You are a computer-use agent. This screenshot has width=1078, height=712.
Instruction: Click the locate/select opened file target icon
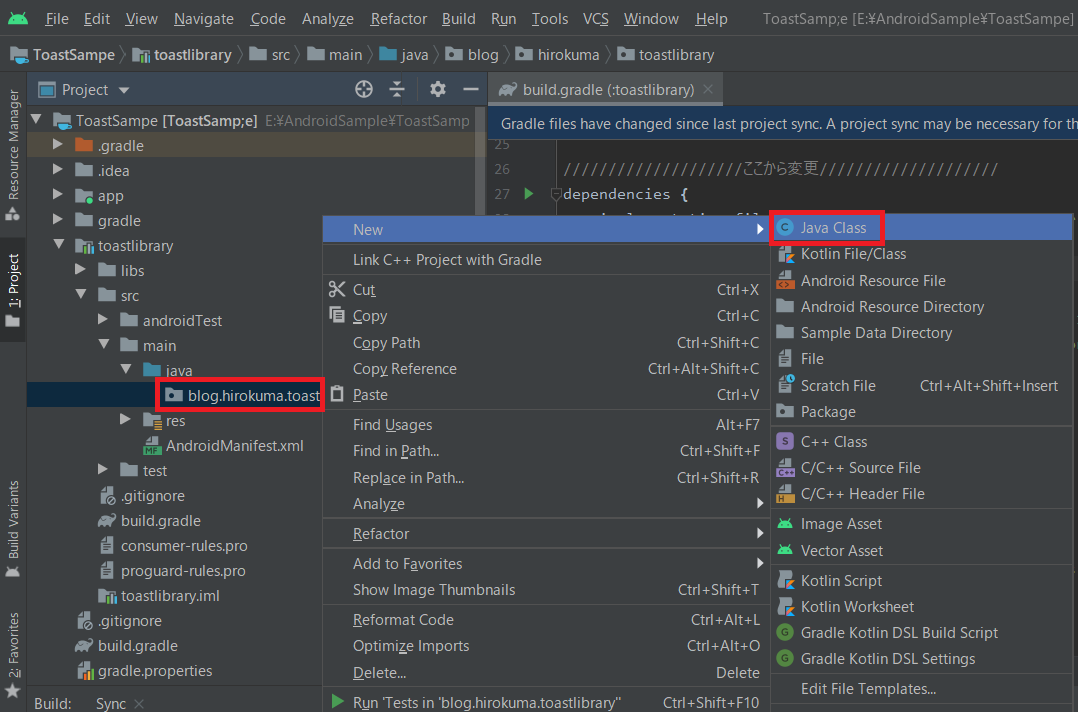(364, 89)
